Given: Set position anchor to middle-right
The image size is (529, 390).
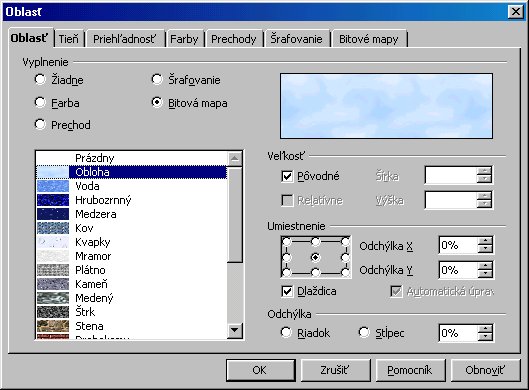Looking at the screenshot, I should [x=345, y=257].
